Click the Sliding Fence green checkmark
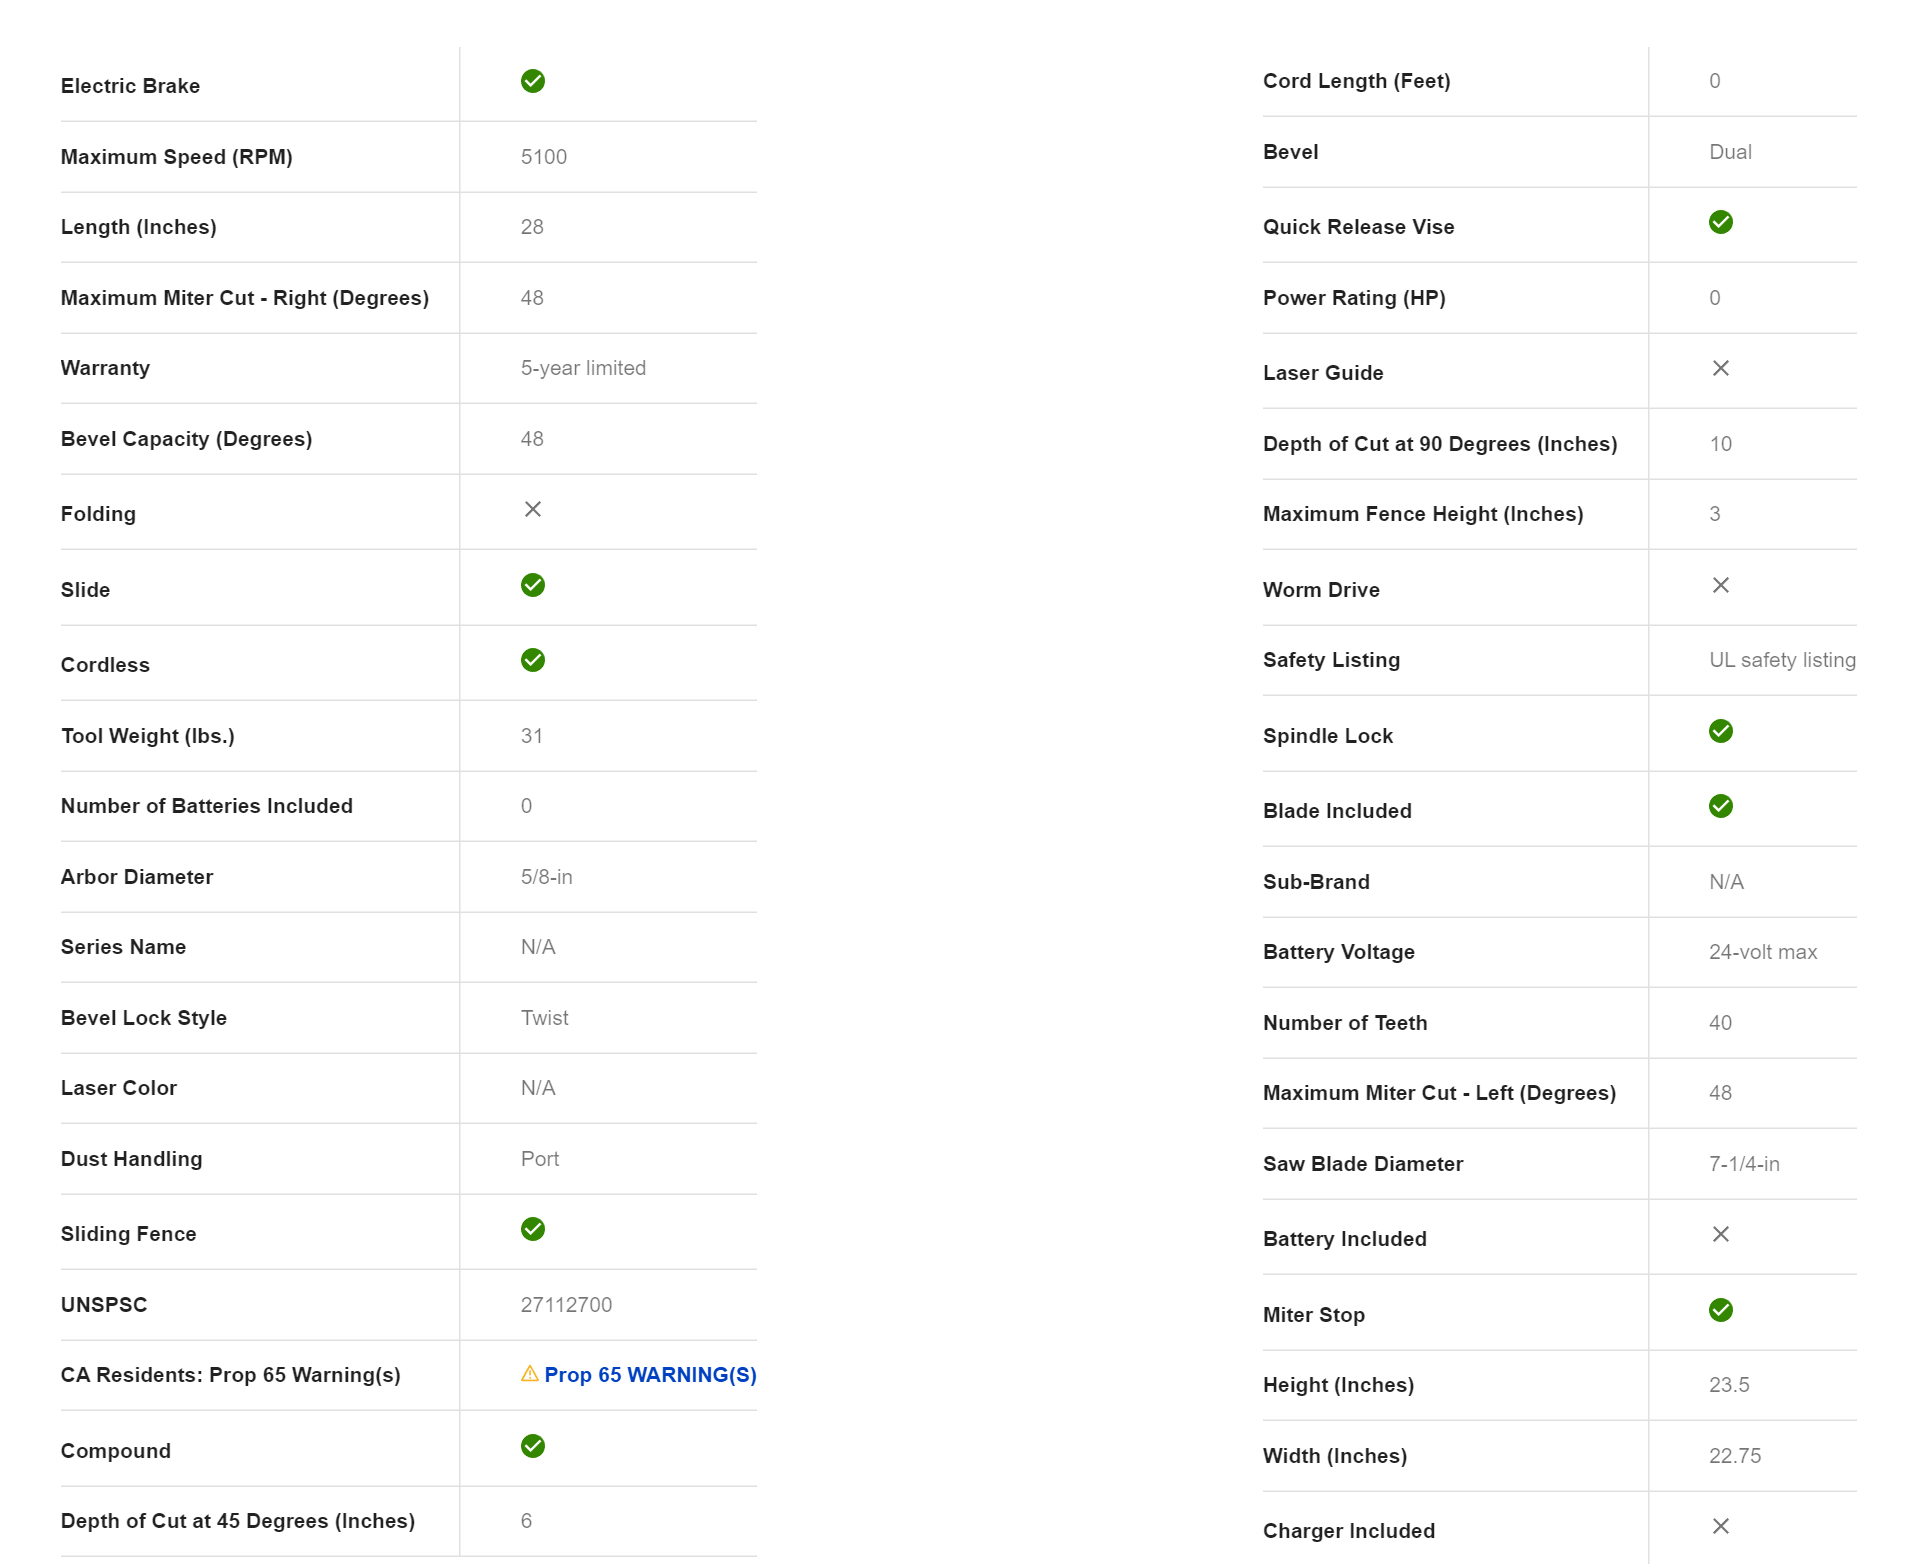The height and width of the screenshot is (1564, 1926). [x=533, y=1229]
